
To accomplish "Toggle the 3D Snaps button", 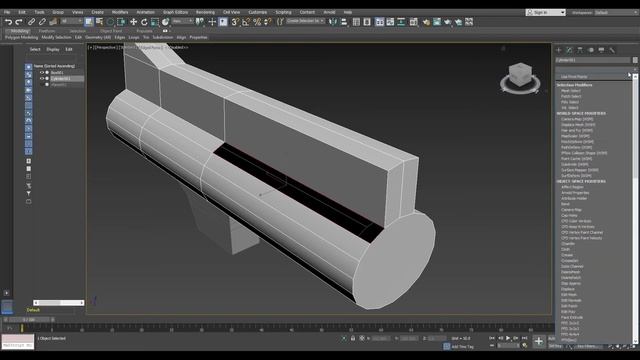I will 235,22.
